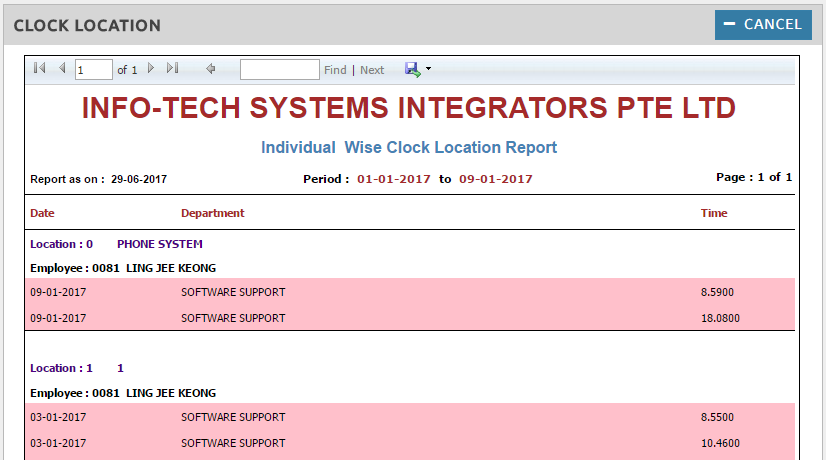The width and height of the screenshot is (826, 460).
Task: Focus the find text search box
Action: point(279,70)
